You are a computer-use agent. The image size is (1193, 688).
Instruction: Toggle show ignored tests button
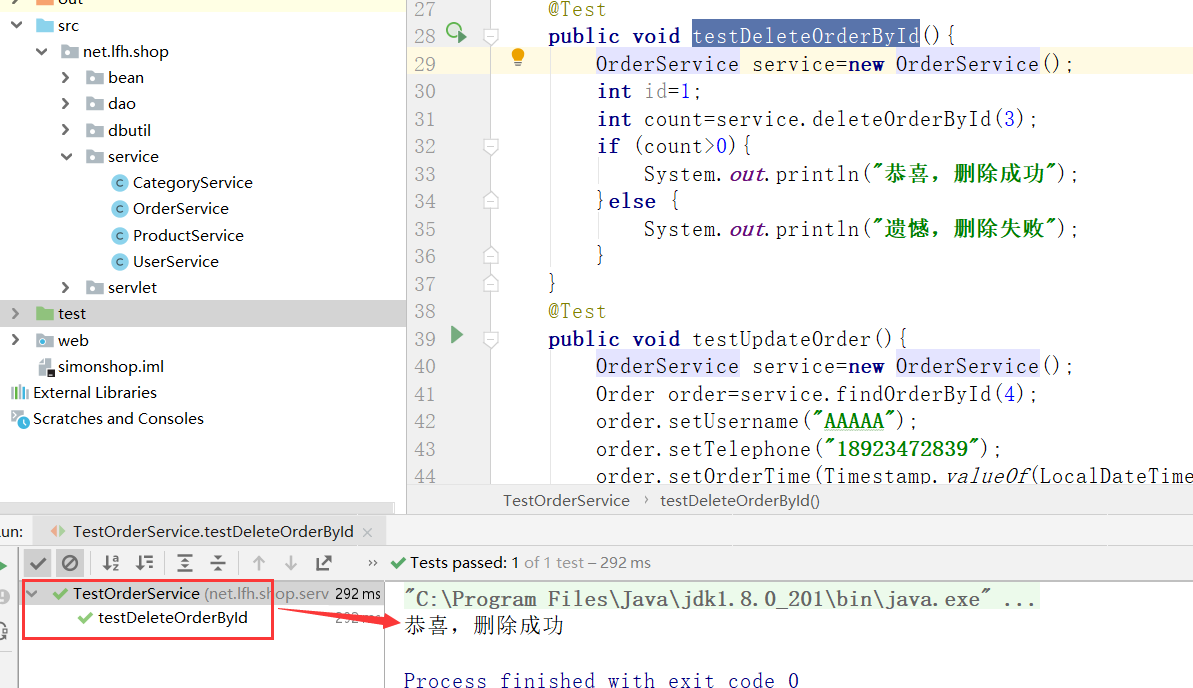coord(70,563)
